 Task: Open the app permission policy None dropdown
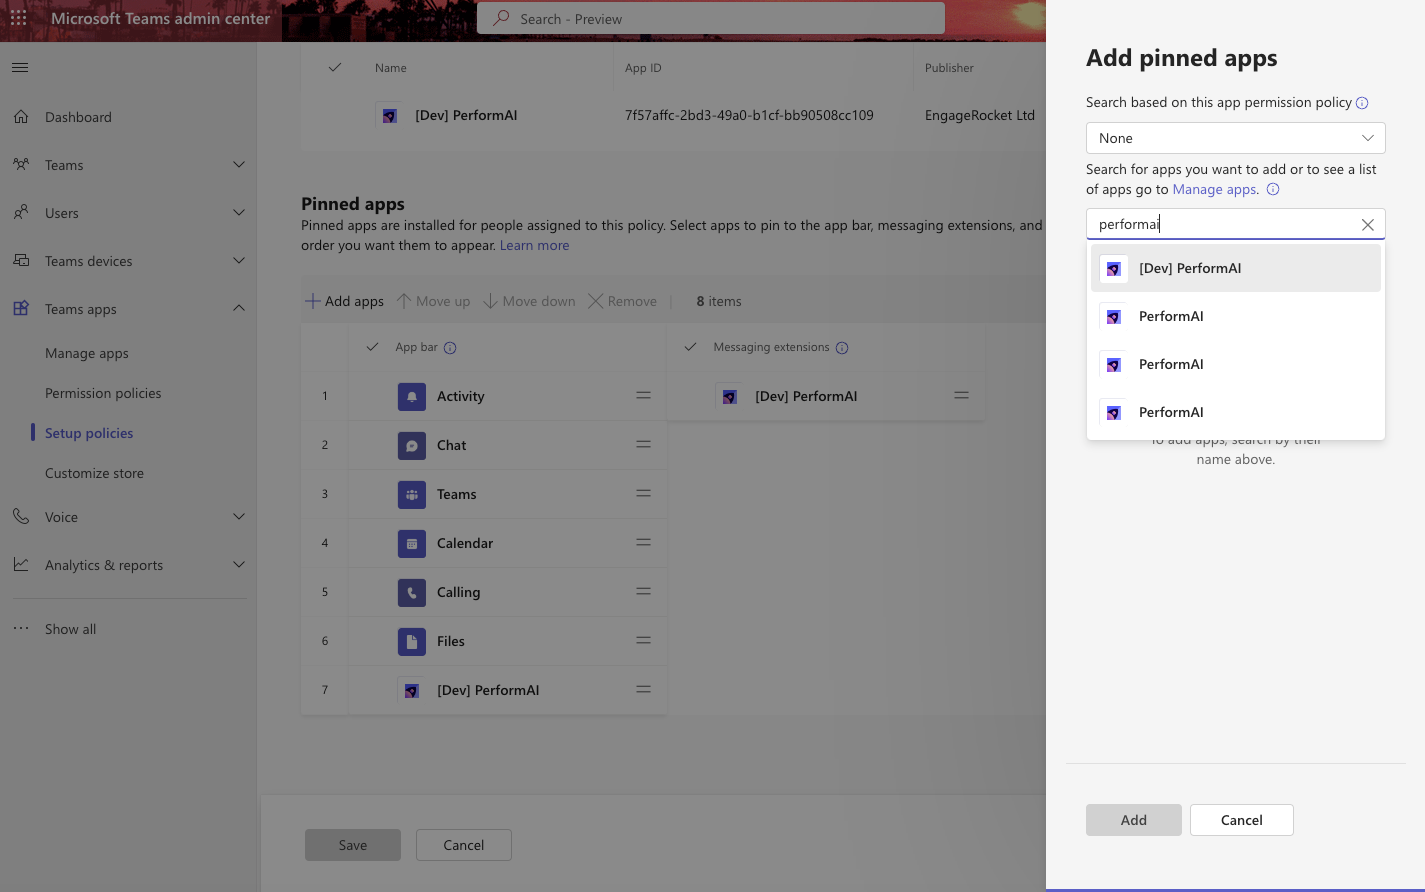[x=1236, y=138]
